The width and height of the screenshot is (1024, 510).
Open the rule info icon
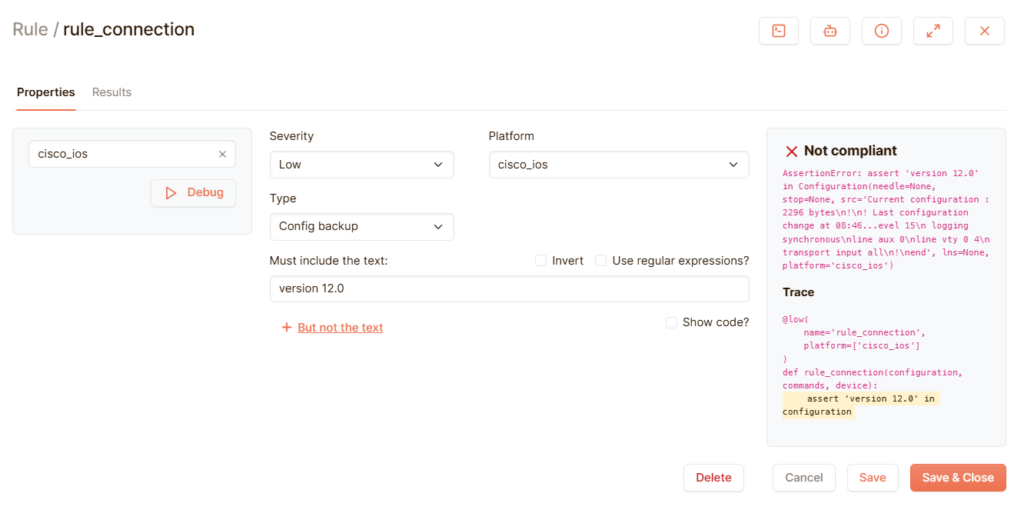pyautogui.click(x=881, y=31)
